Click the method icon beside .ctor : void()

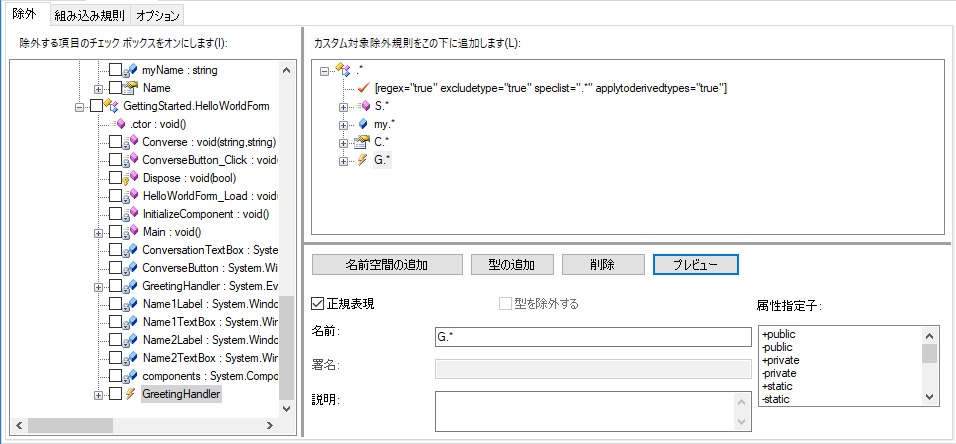click(x=118, y=124)
